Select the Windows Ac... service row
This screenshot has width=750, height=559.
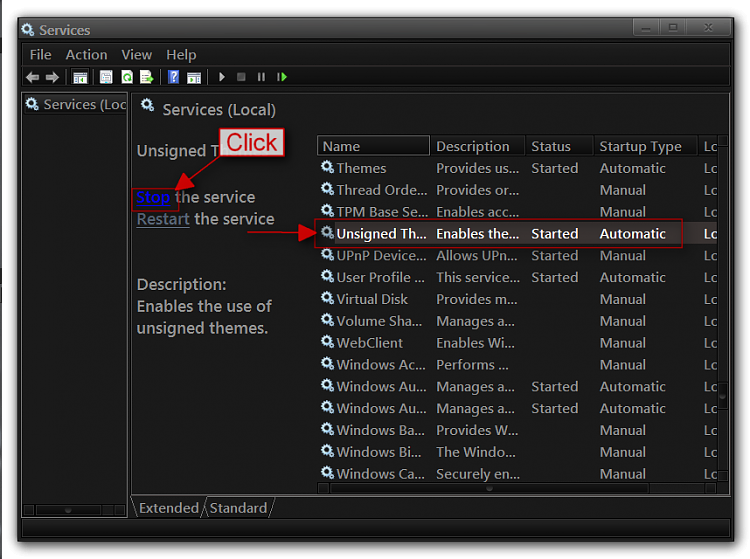(x=518, y=365)
